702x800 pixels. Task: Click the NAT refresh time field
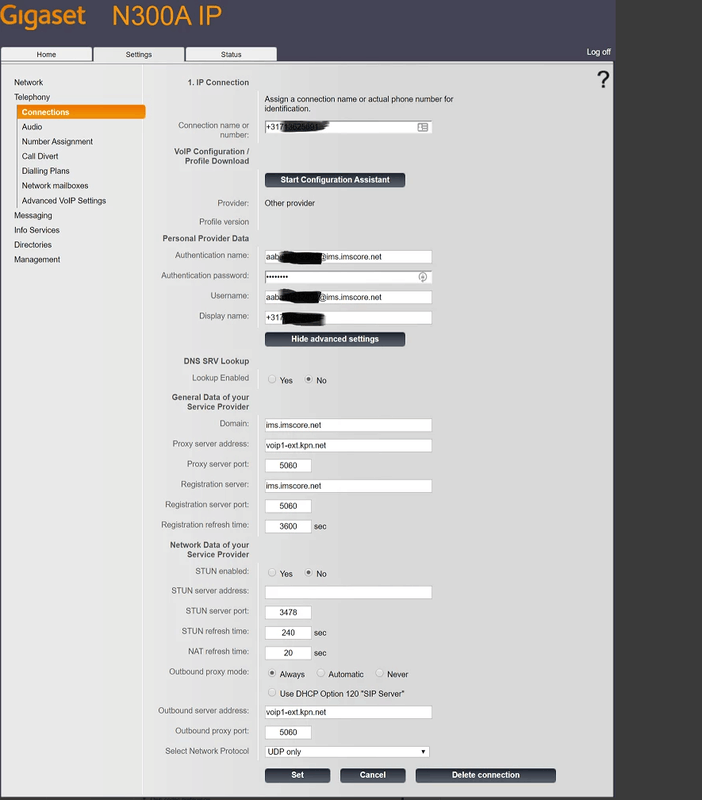pos(288,653)
